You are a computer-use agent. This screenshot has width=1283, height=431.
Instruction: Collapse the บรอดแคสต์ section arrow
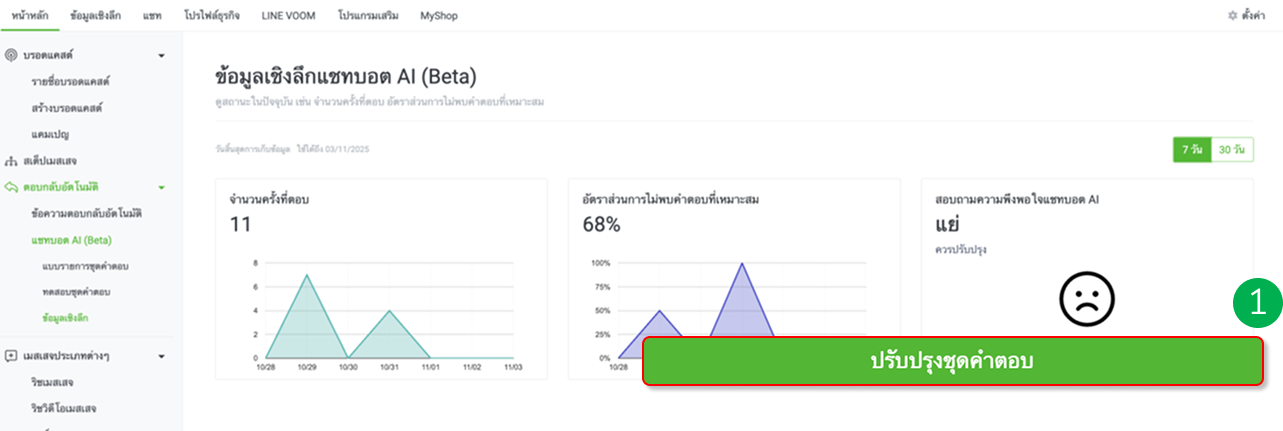161,55
